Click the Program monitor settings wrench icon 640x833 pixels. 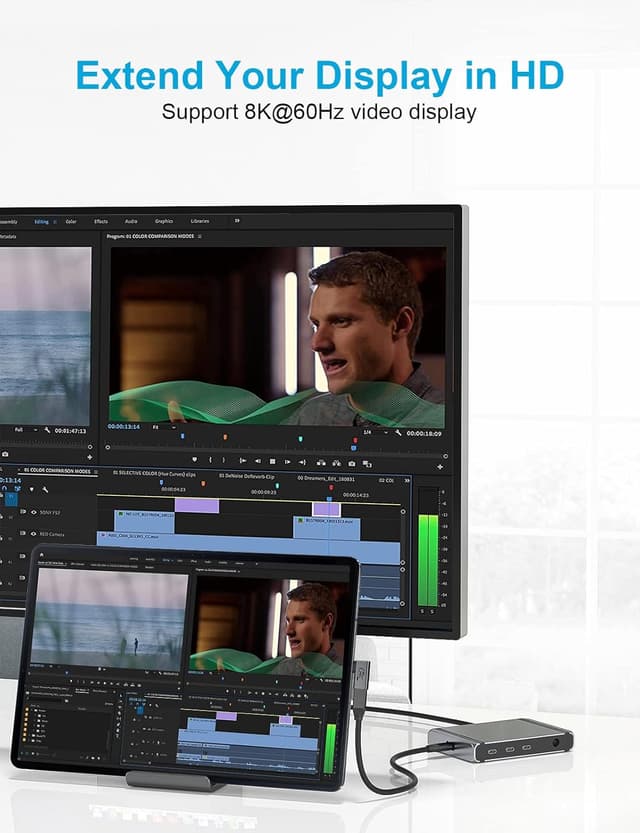[398, 433]
